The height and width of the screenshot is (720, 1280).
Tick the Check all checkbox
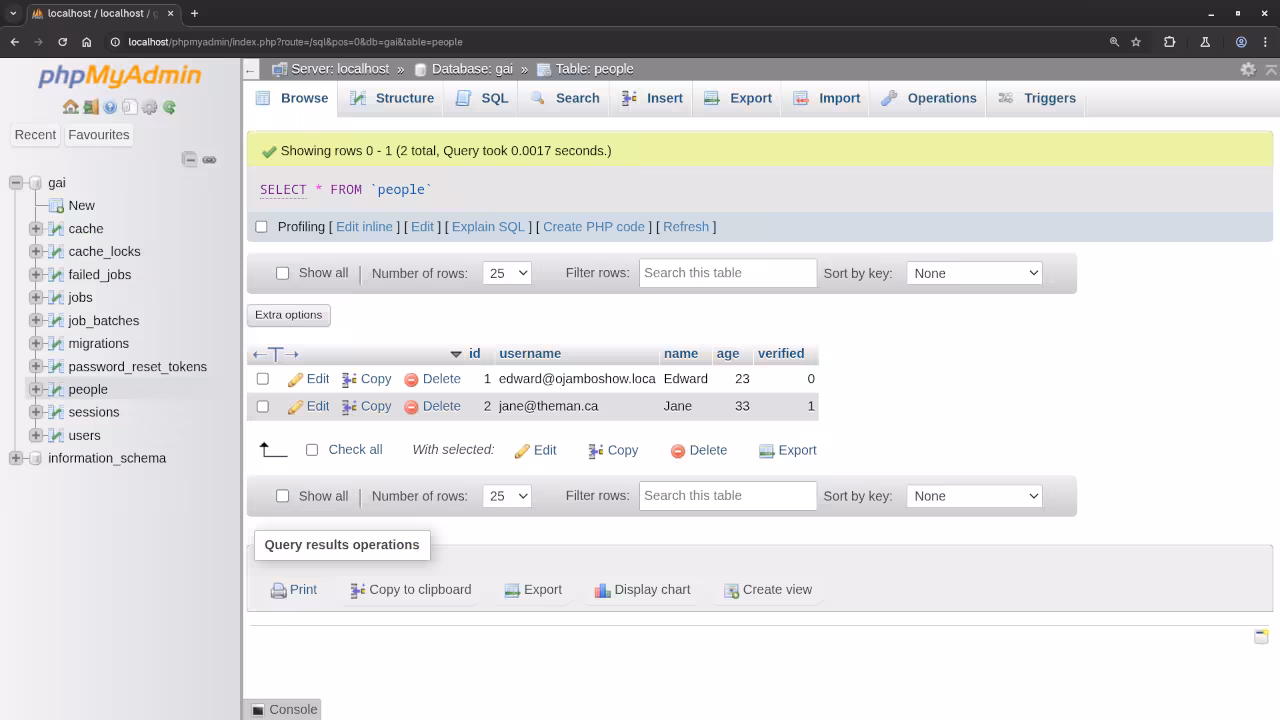(x=312, y=450)
